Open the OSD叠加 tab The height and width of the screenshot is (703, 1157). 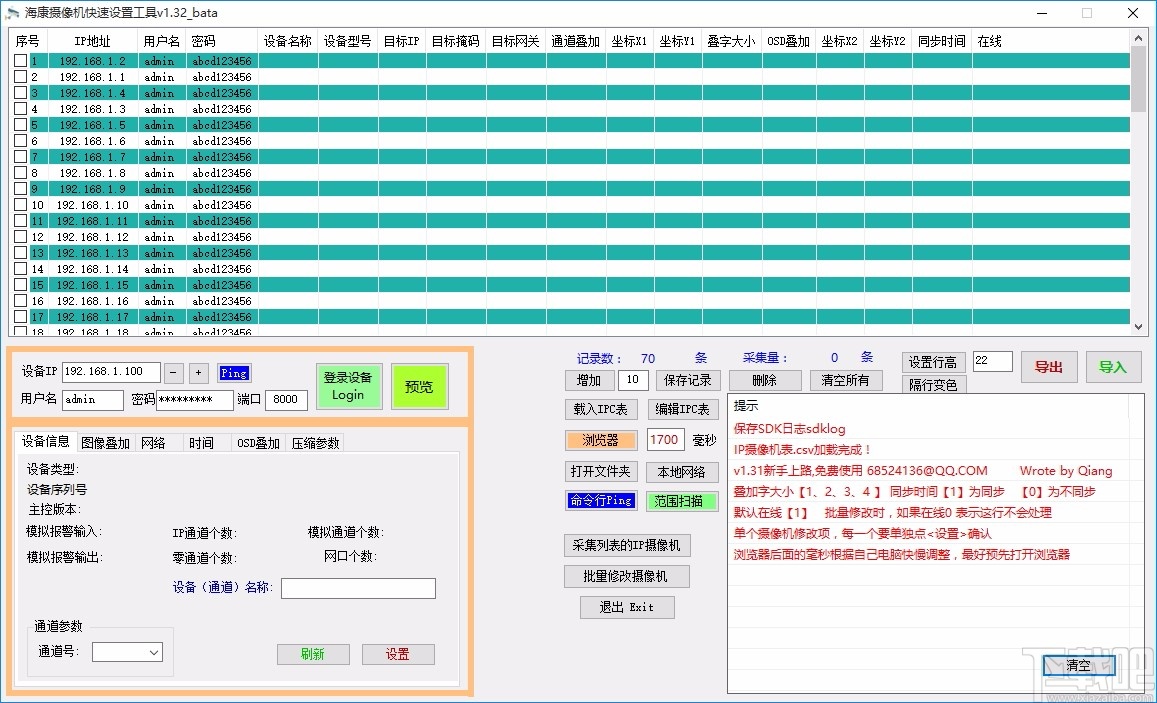point(258,441)
